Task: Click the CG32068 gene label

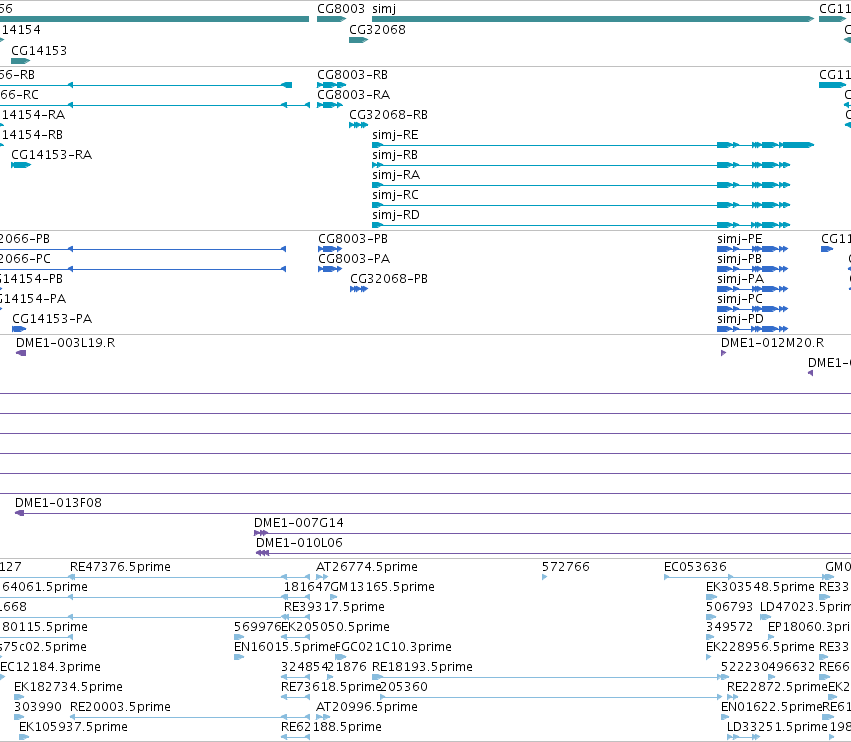Action: coord(377,29)
